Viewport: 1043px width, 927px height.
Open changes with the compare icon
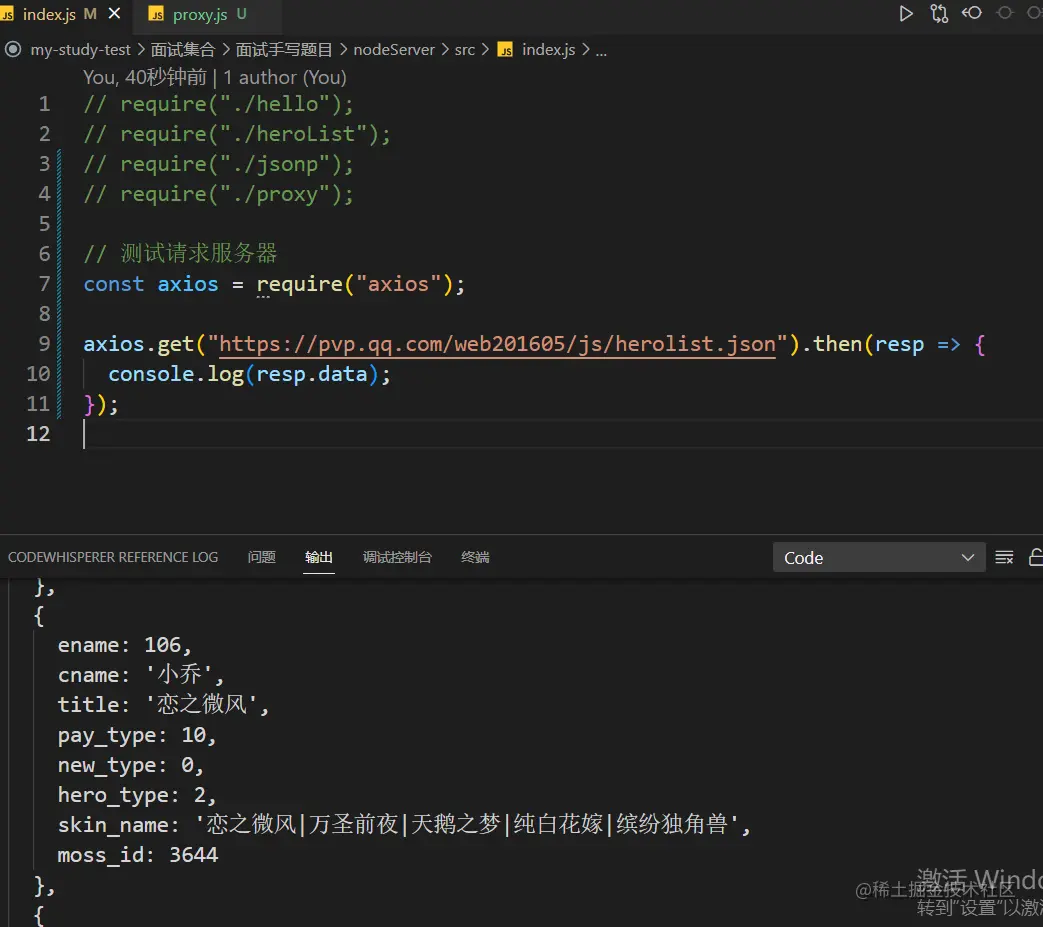pyautogui.click(x=939, y=14)
